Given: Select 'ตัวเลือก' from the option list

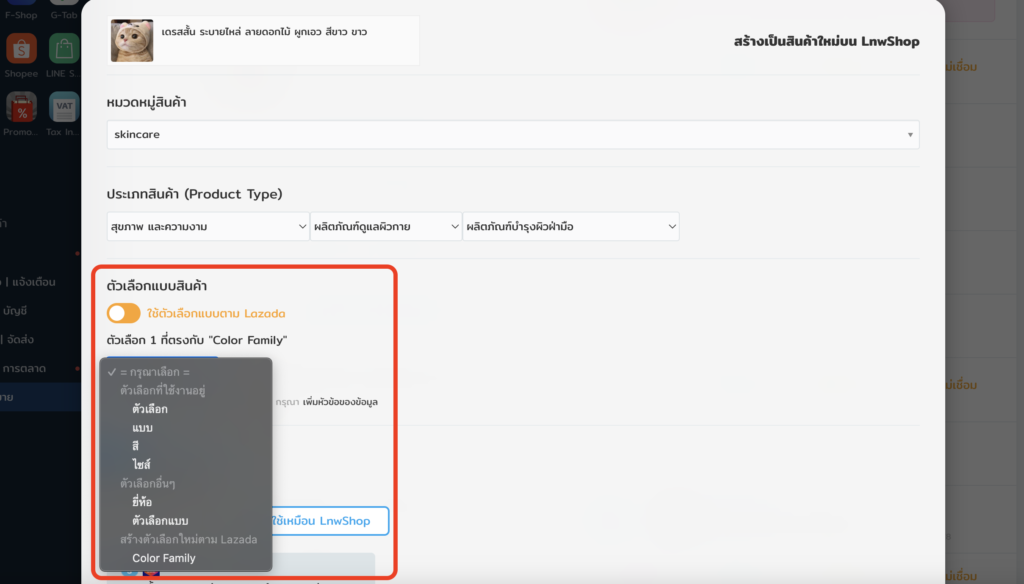Looking at the screenshot, I should [150, 409].
